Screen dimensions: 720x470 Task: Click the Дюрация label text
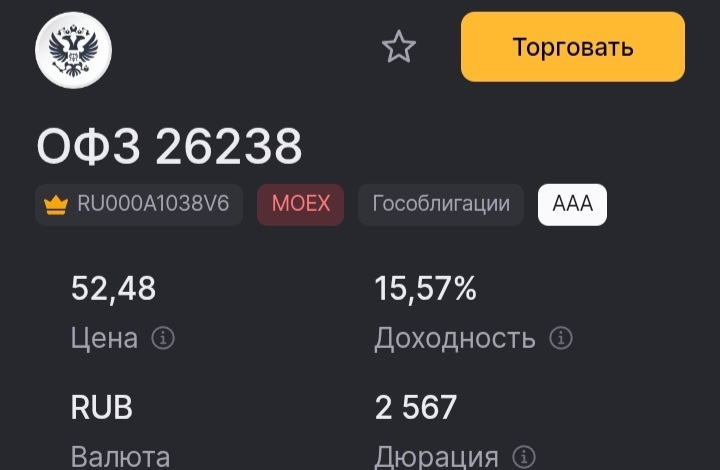436,457
